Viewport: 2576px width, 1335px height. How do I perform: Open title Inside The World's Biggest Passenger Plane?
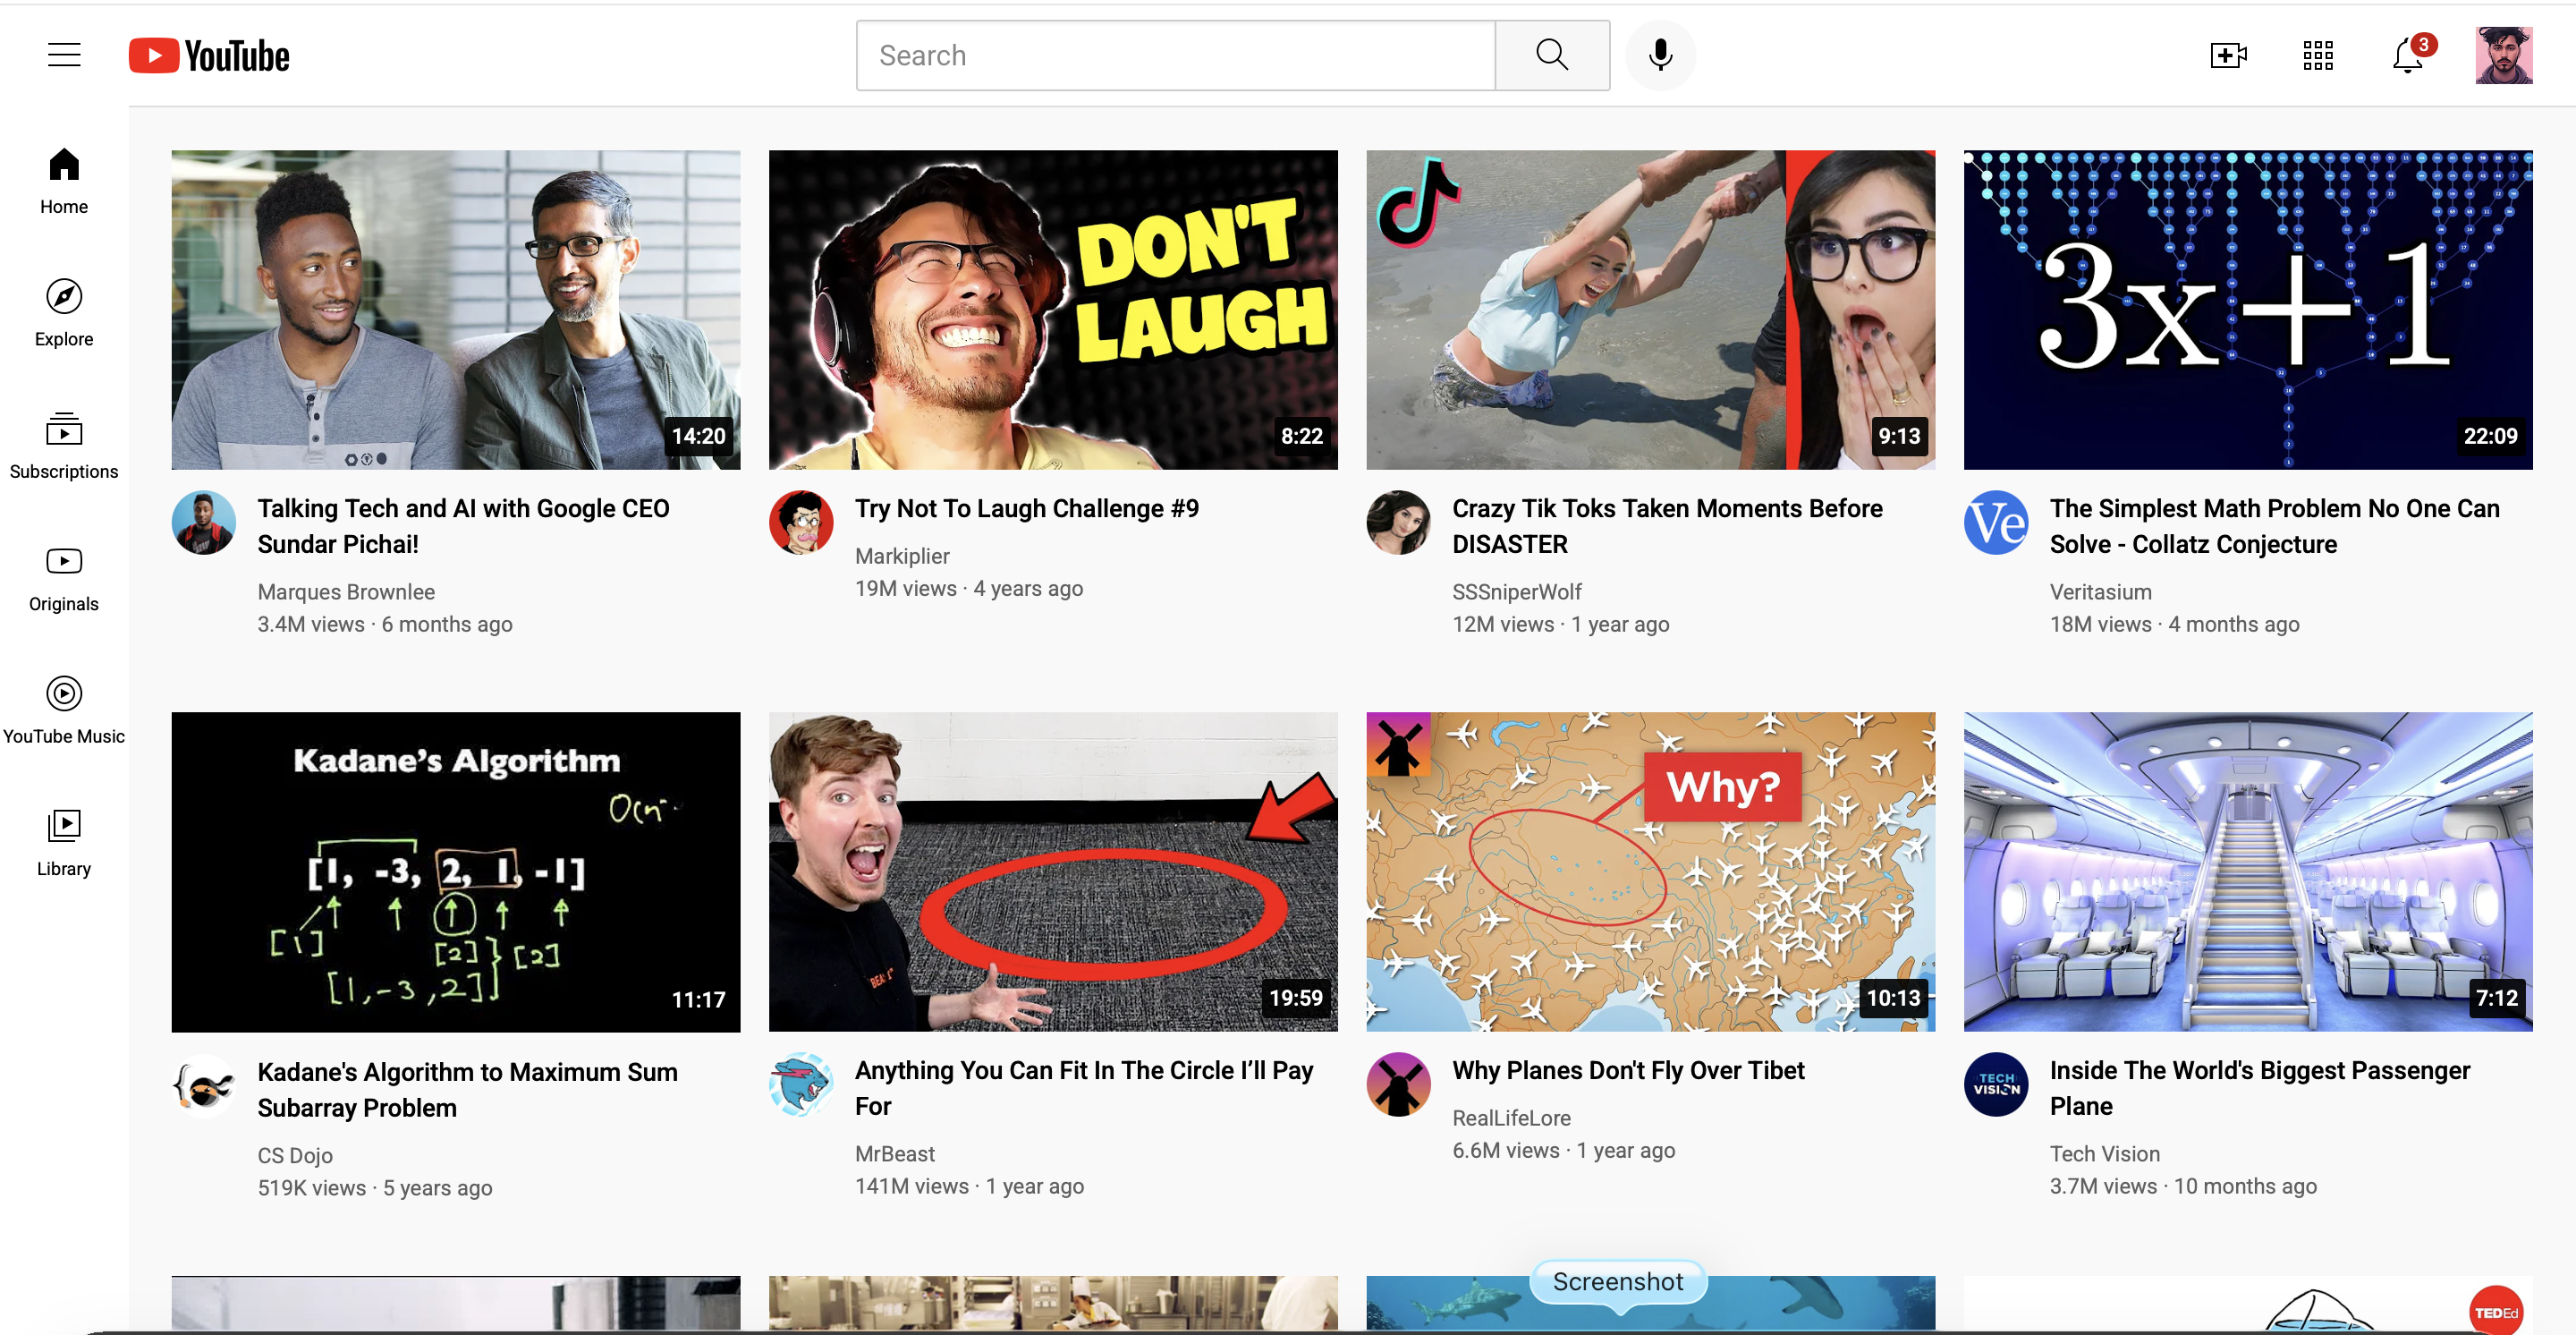2260,1088
